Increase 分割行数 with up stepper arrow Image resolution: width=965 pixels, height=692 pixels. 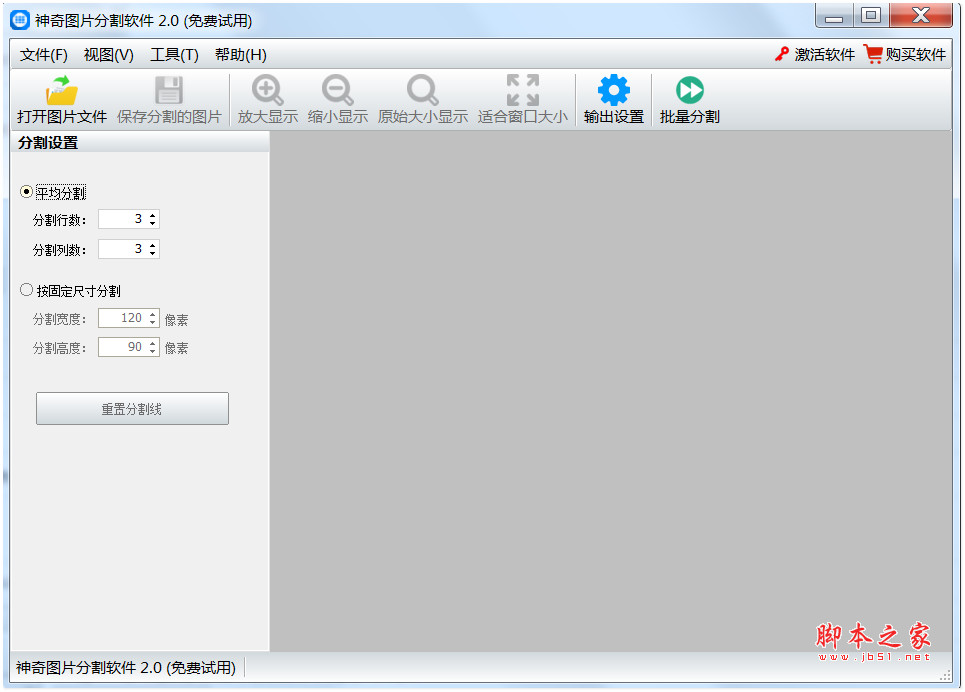pyautogui.click(x=152, y=214)
